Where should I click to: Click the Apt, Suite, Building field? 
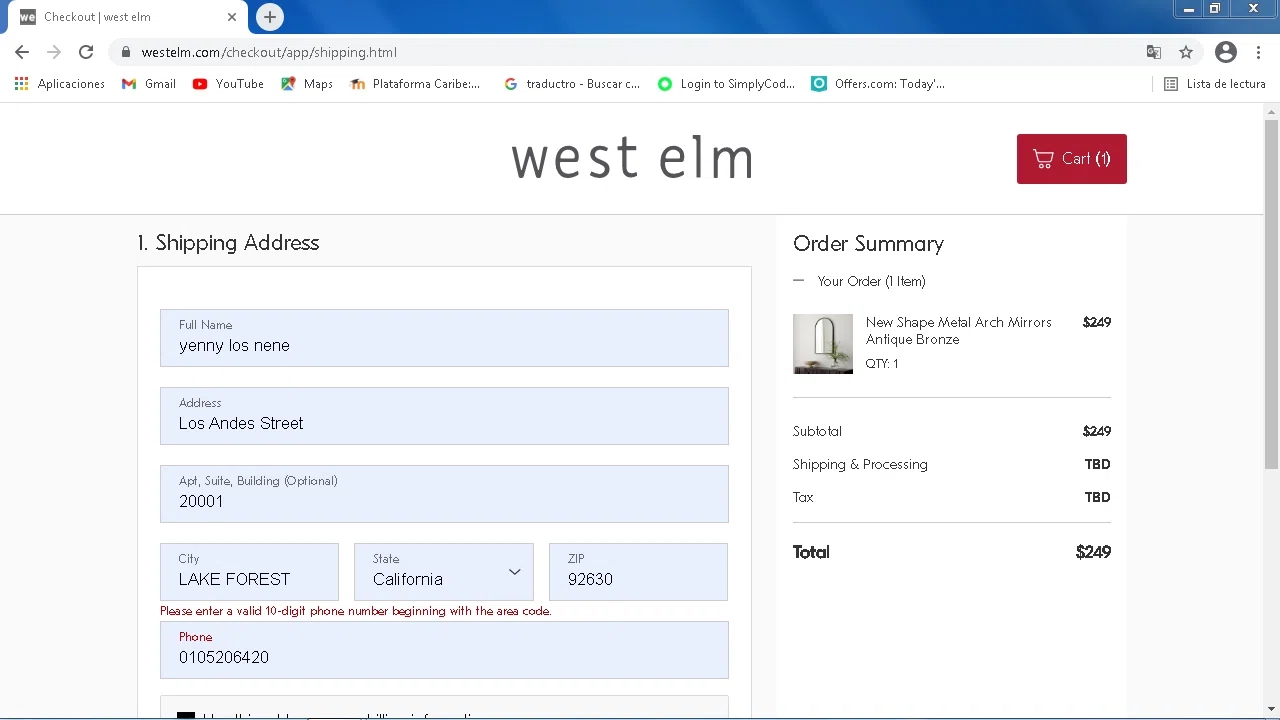pyautogui.click(x=444, y=494)
